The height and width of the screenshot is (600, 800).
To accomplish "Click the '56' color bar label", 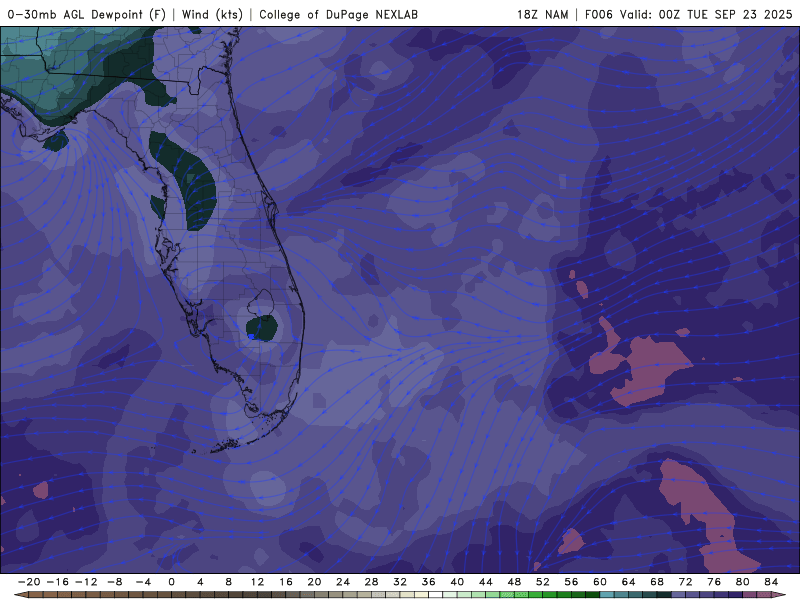I will point(571,582).
